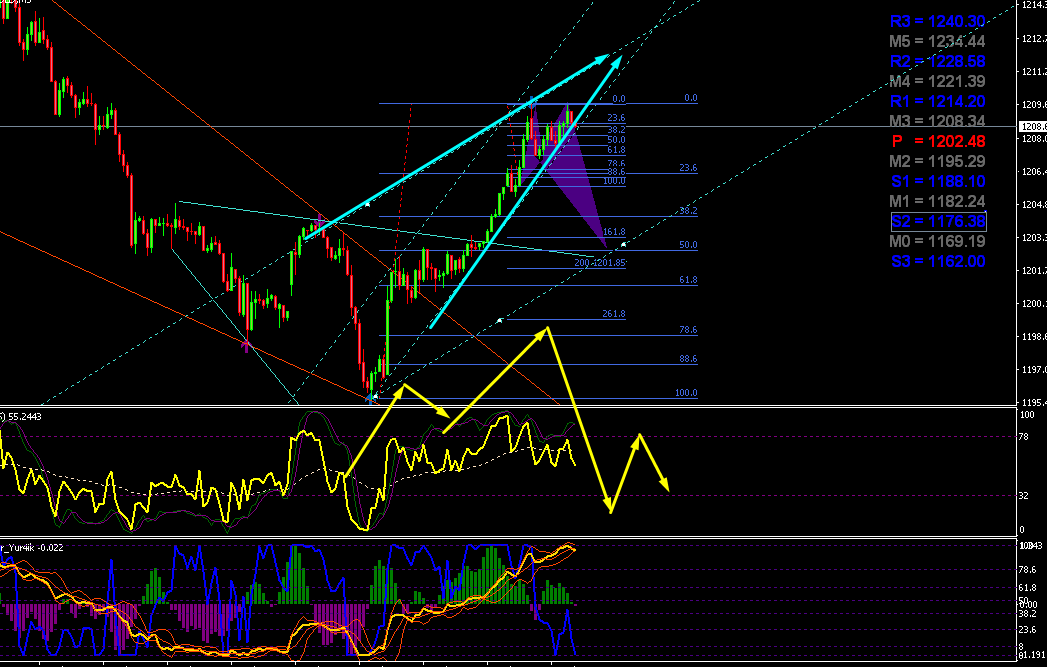Viewport: 1047px width, 667px height.
Task: Click the 88.6 label of the larger Fibonacci retracement
Action: pyautogui.click(x=688, y=359)
